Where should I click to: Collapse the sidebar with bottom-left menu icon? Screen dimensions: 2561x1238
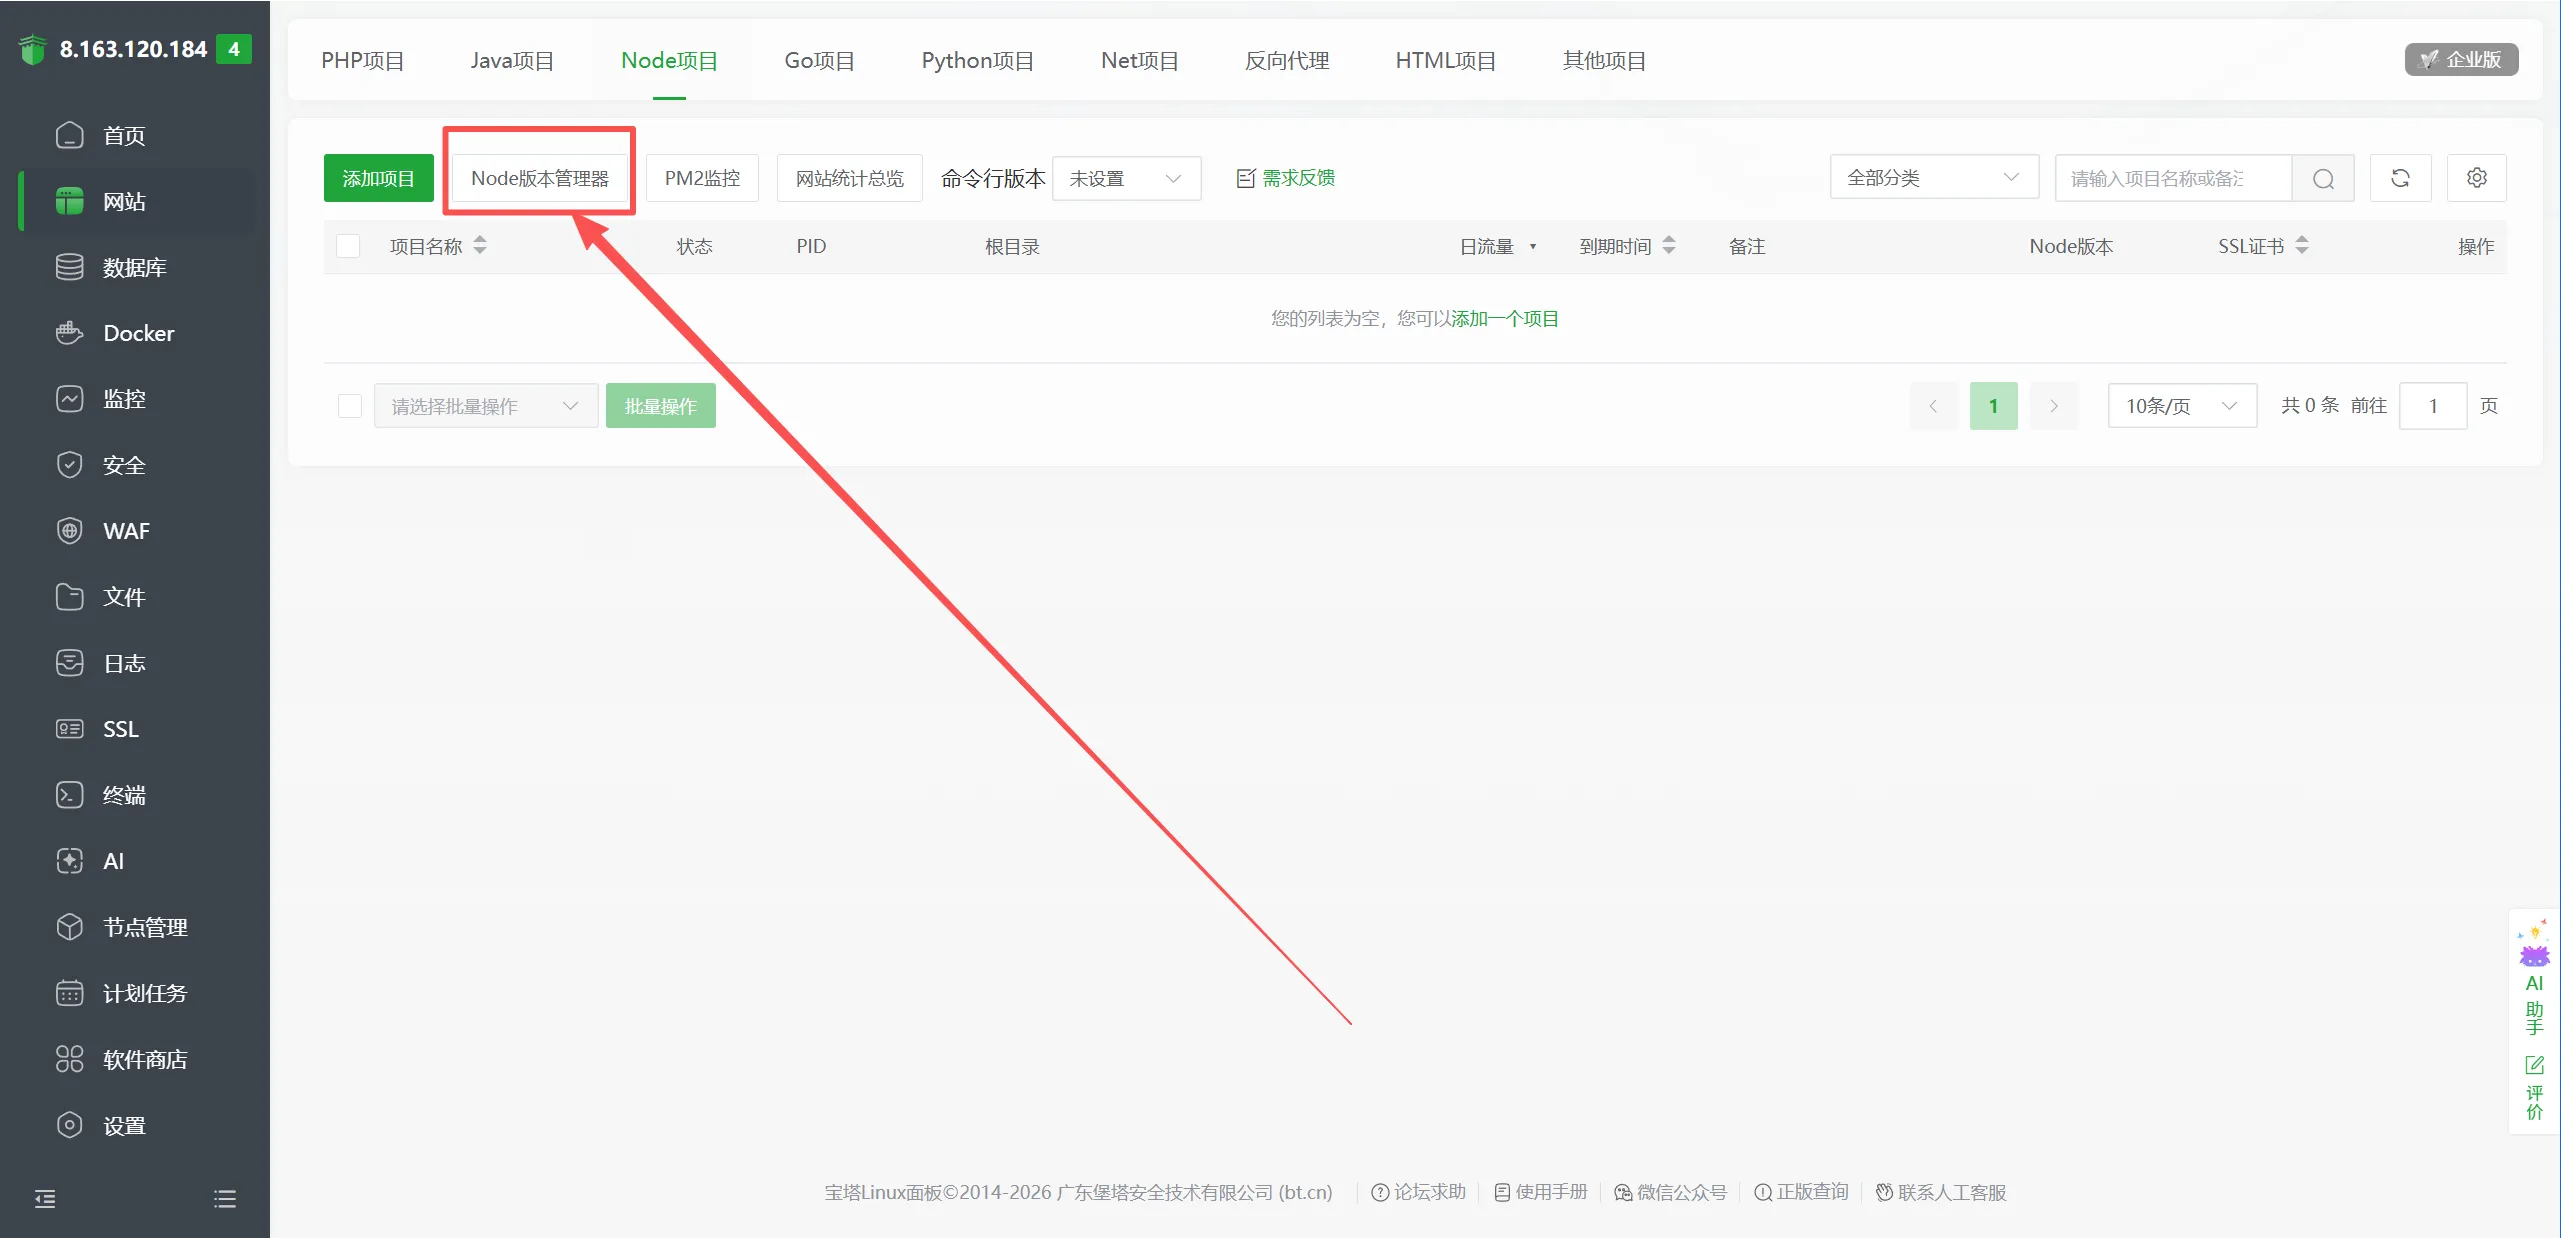click(45, 1198)
